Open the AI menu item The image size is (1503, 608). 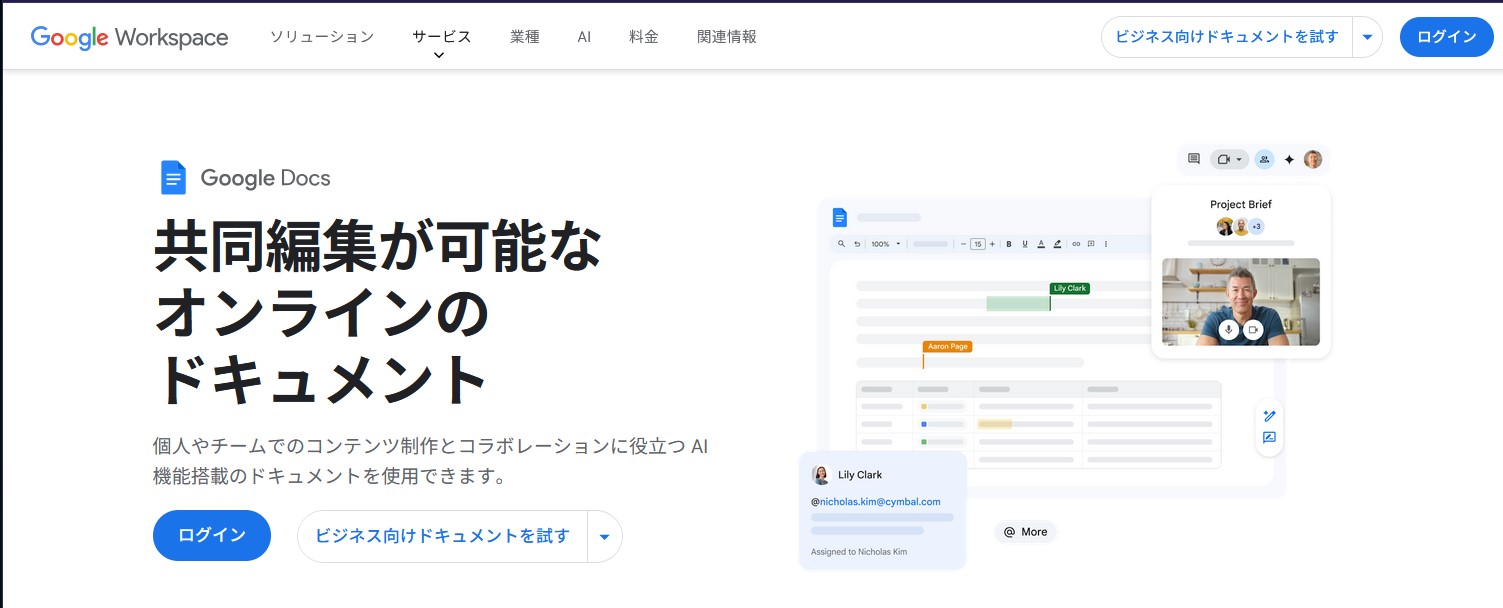[584, 37]
